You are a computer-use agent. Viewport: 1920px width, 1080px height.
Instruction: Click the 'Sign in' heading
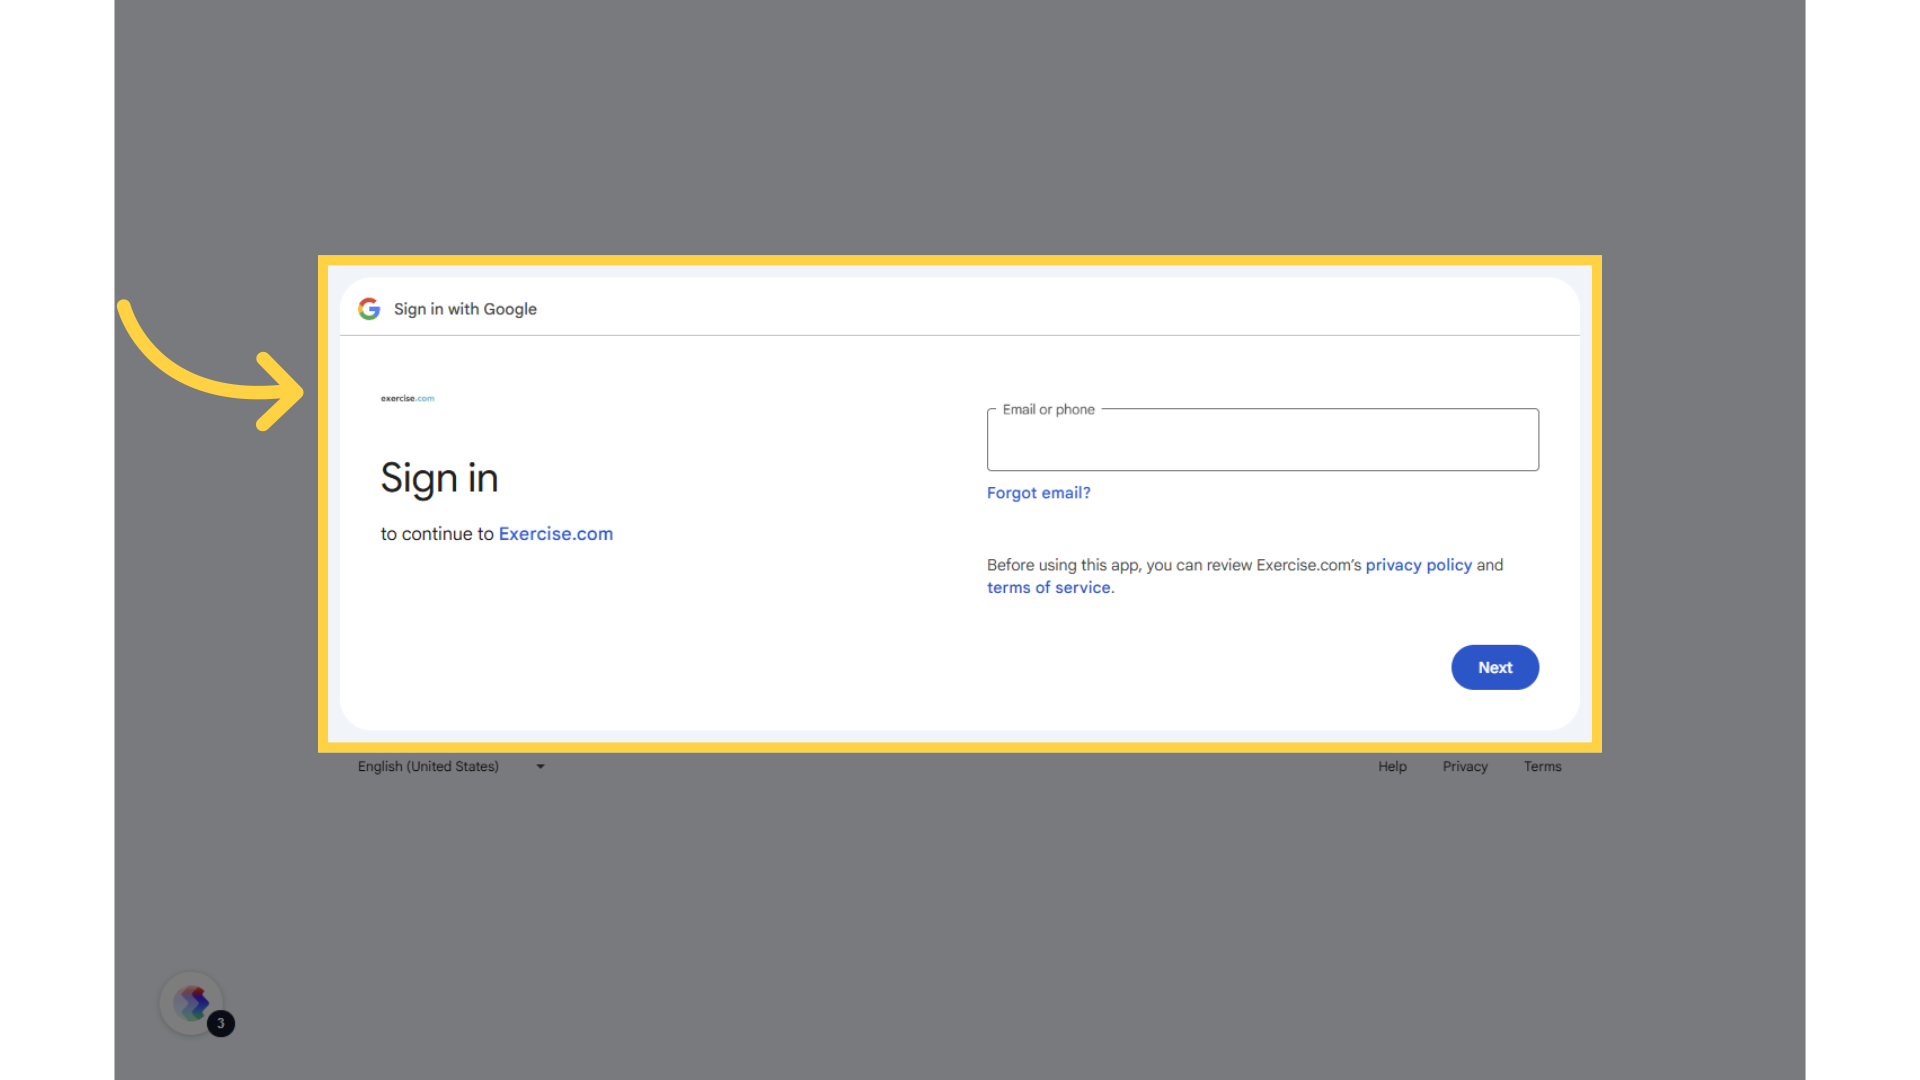click(x=439, y=479)
